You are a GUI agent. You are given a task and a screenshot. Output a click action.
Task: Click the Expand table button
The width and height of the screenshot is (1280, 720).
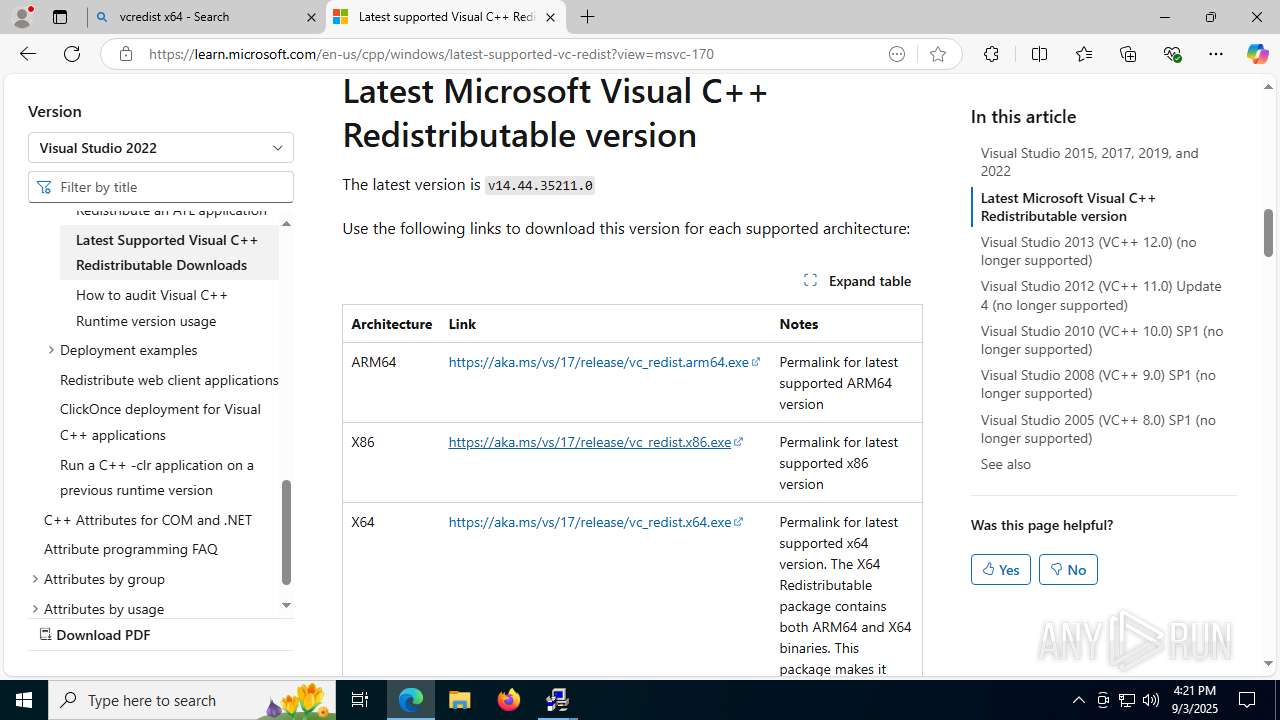click(858, 281)
